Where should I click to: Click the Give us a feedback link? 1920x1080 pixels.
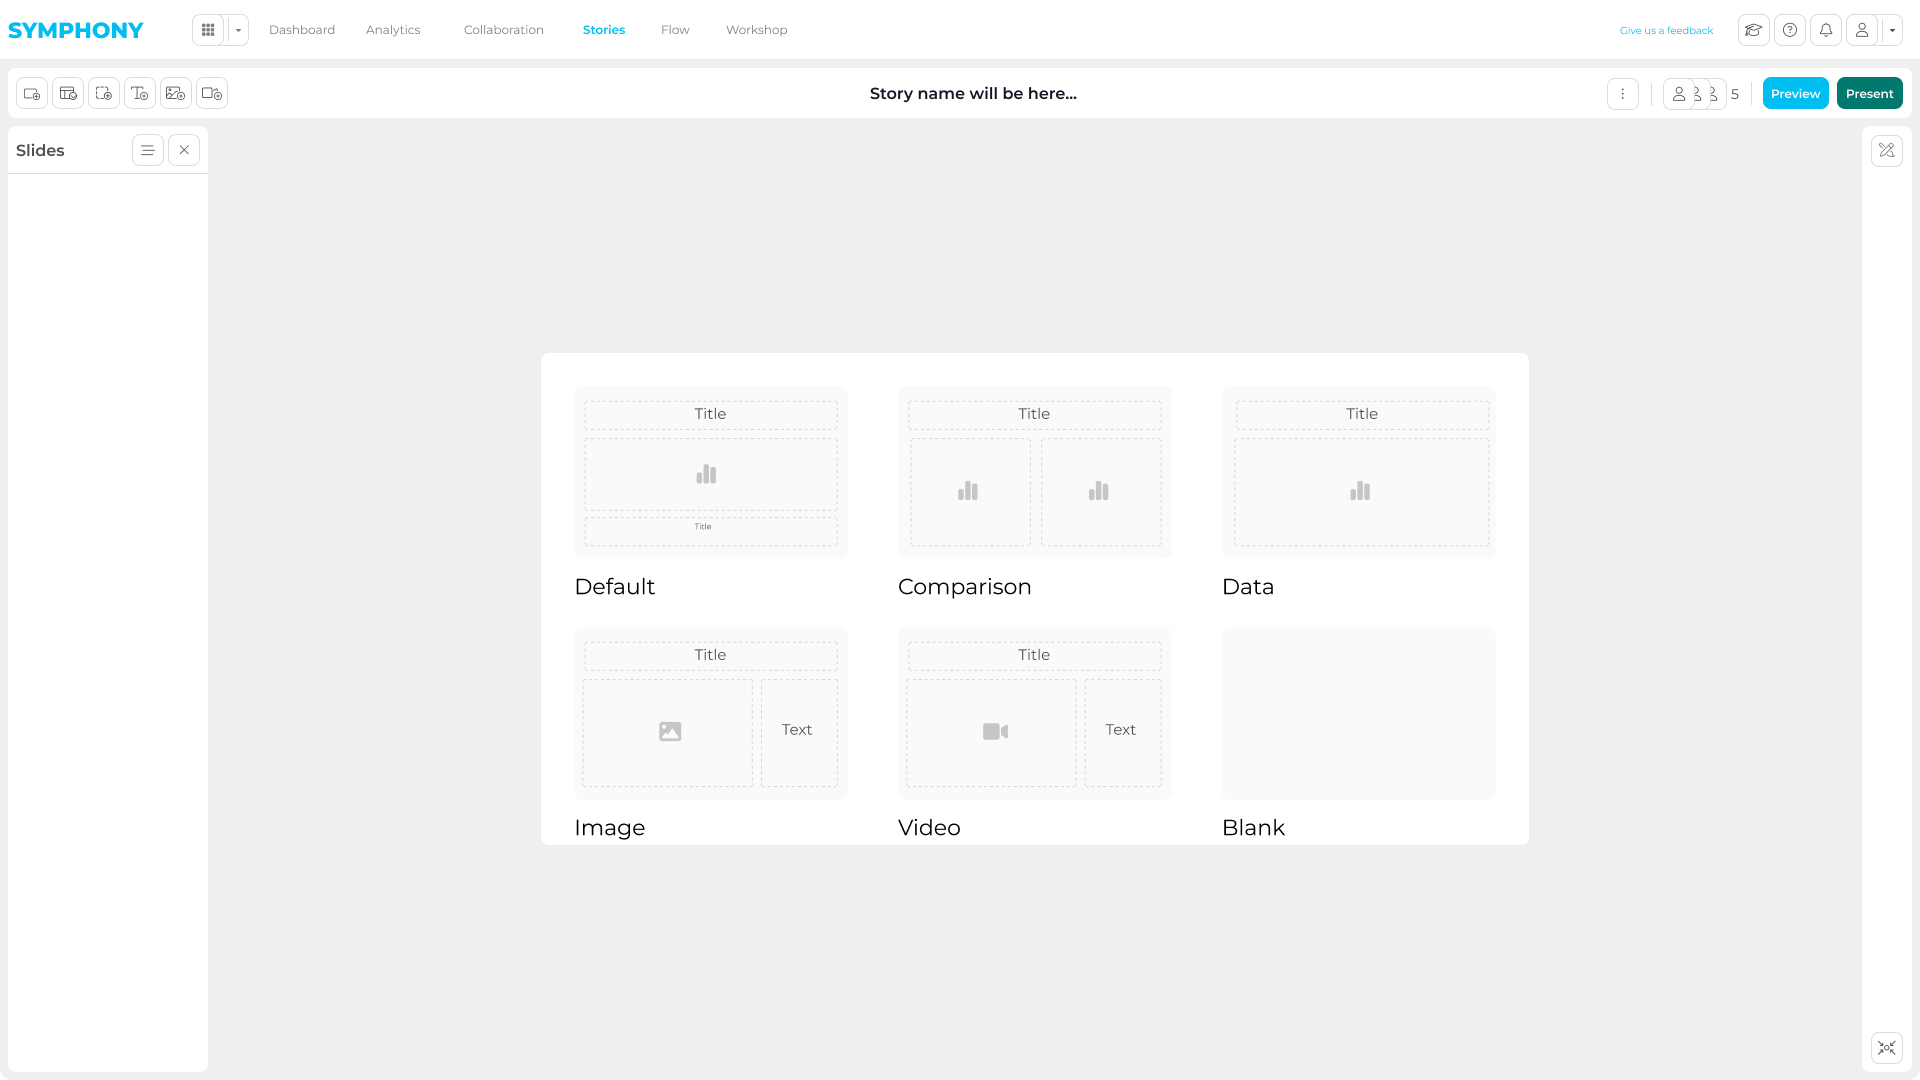[1666, 30]
